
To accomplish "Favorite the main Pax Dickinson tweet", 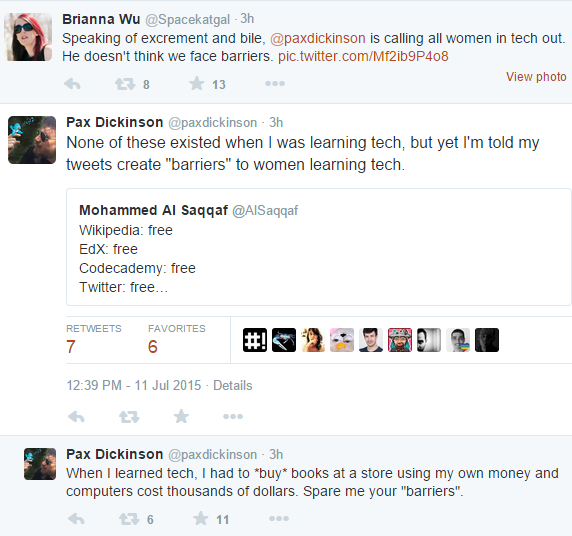I will [x=181, y=416].
